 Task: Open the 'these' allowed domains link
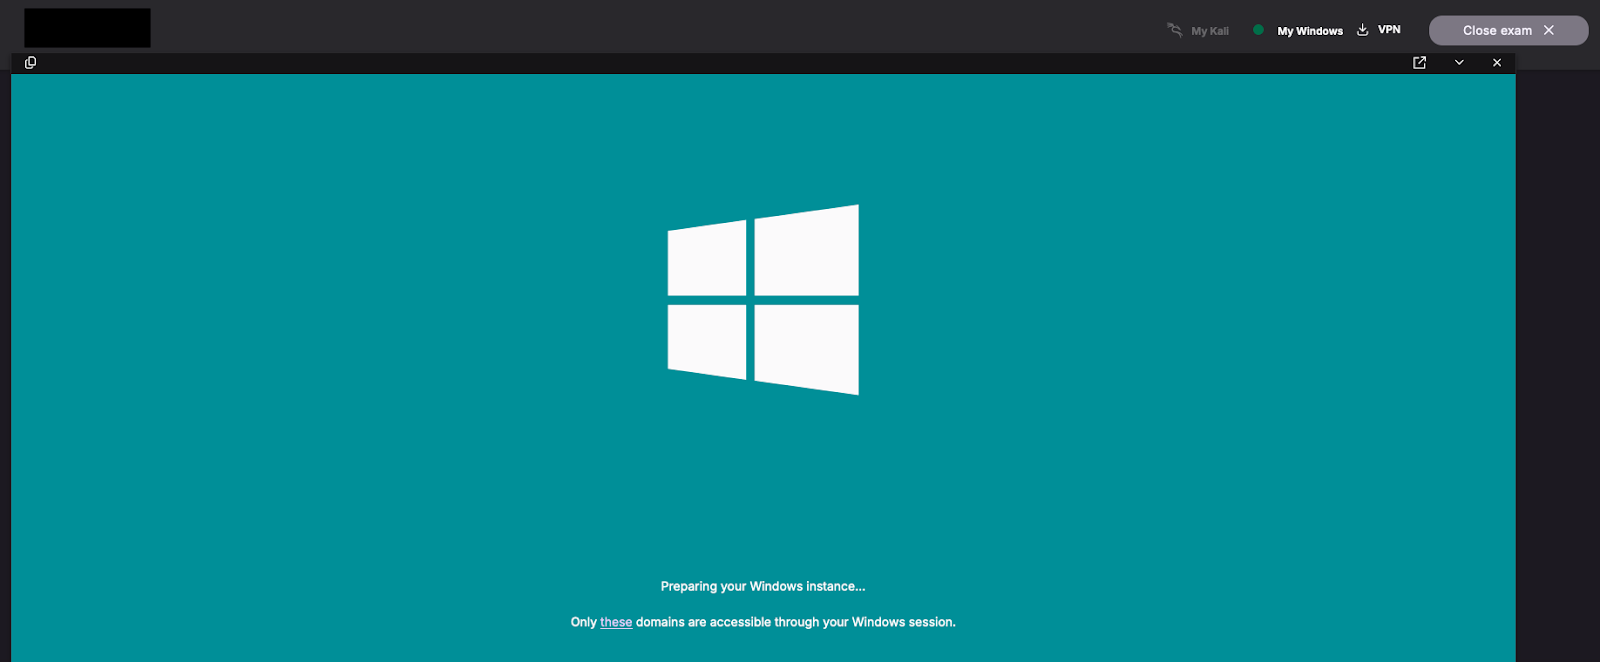coord(616,622)
